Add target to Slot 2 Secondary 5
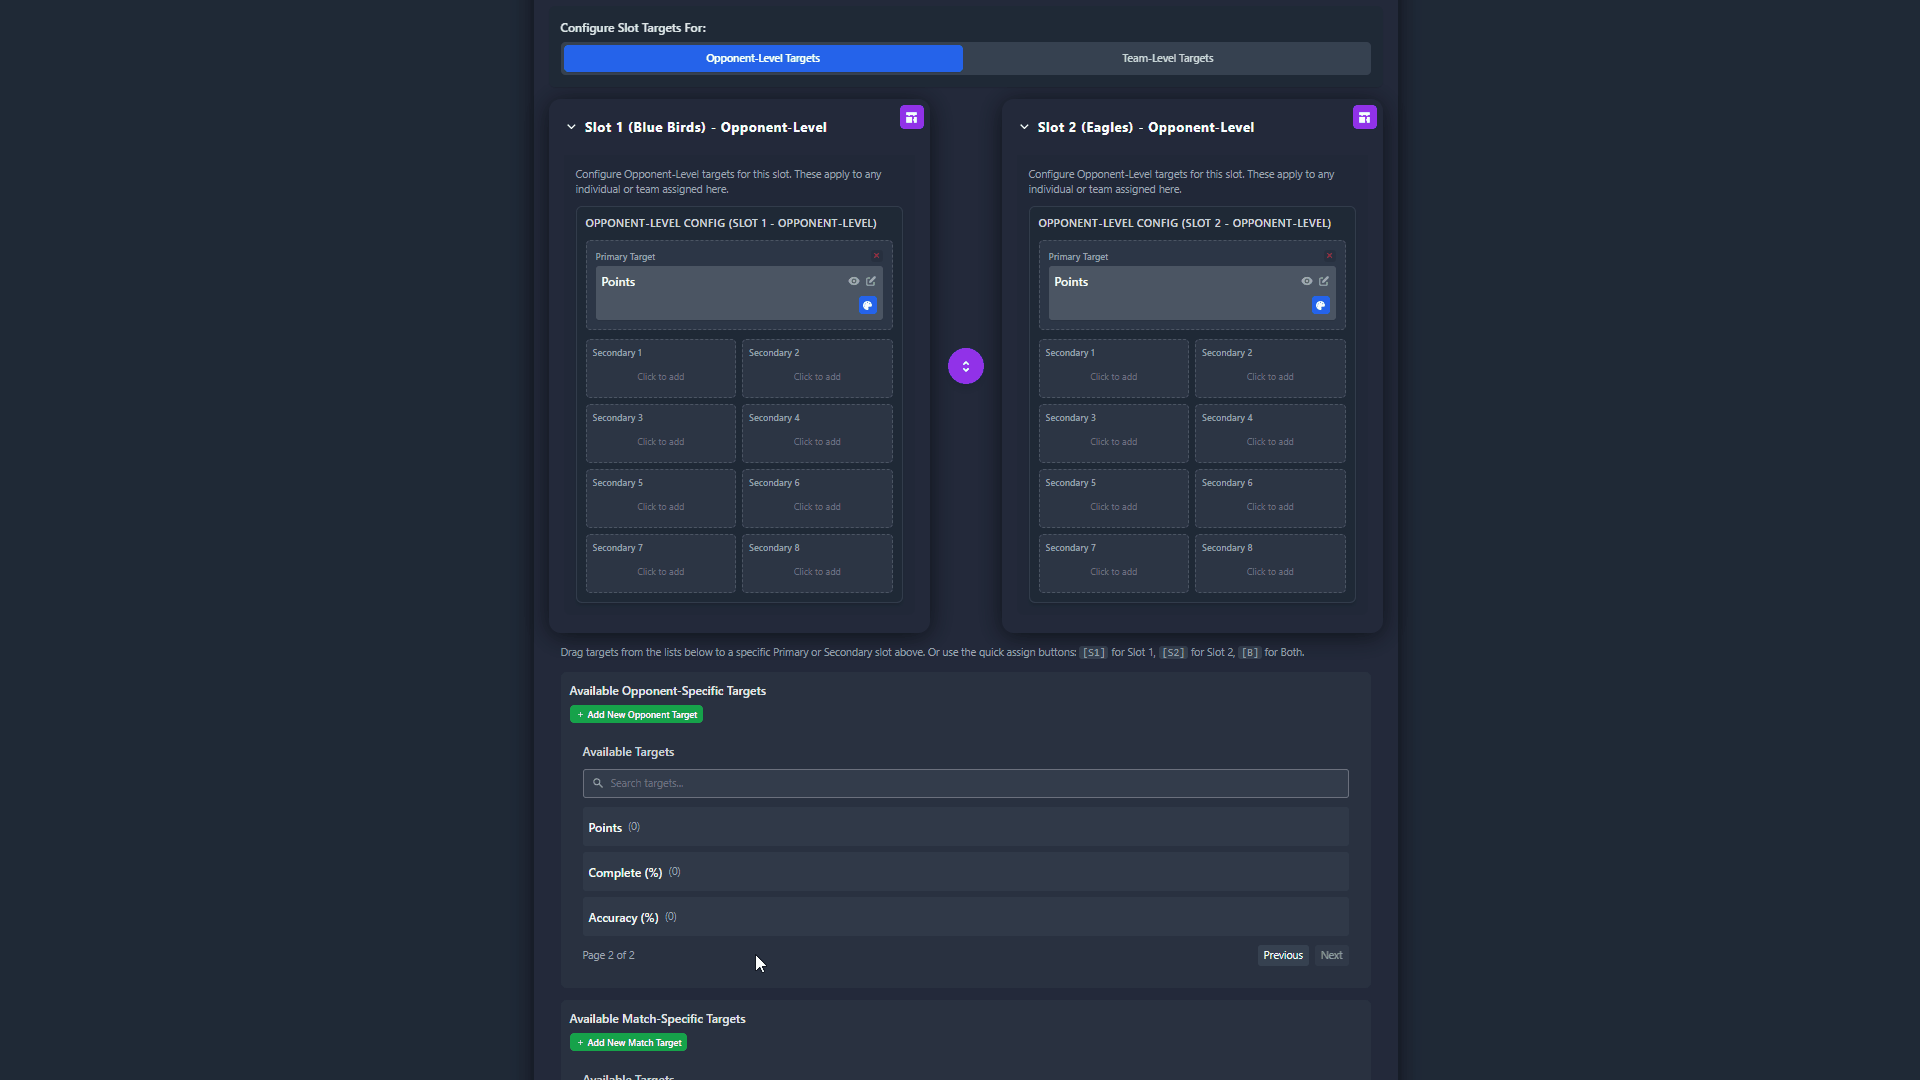 pyautogui.click(x=1114, y=499)
